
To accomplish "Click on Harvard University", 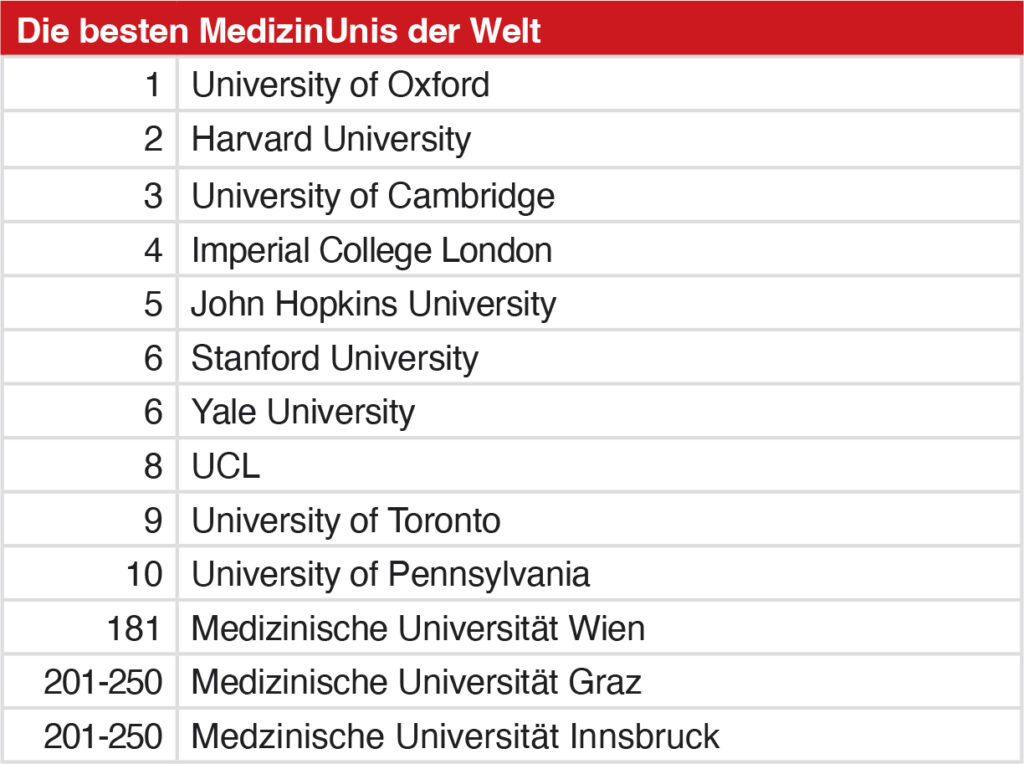I will coord(331,139).
